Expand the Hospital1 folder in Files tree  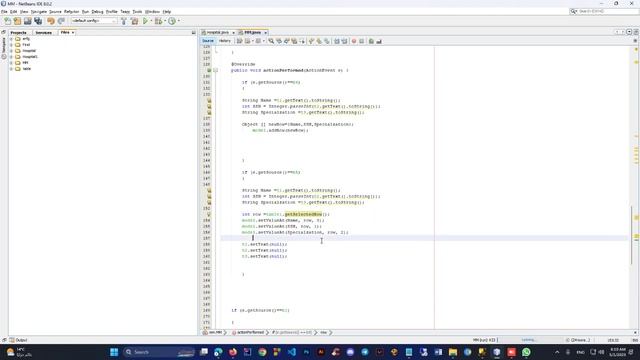pyautogui.click(x=11, y=57)
